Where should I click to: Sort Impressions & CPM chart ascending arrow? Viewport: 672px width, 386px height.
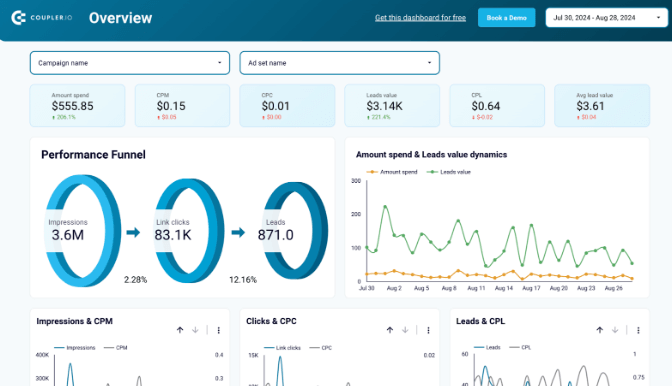pos(180,330)
